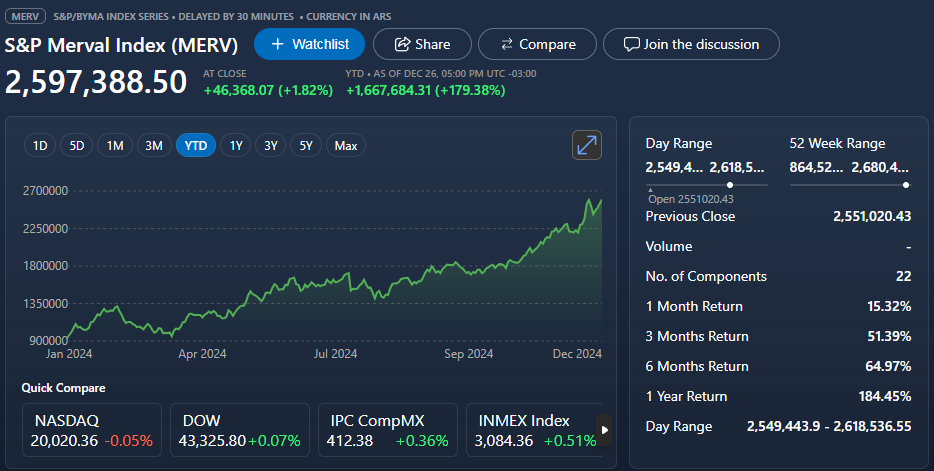
Task: Show the 3Y chart range
Action: tap(271, 146)
